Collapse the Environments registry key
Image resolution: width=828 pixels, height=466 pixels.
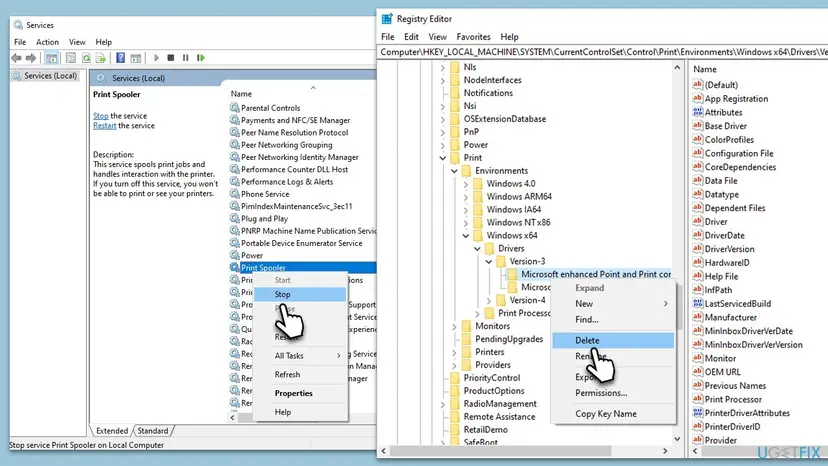coord(454,171)
